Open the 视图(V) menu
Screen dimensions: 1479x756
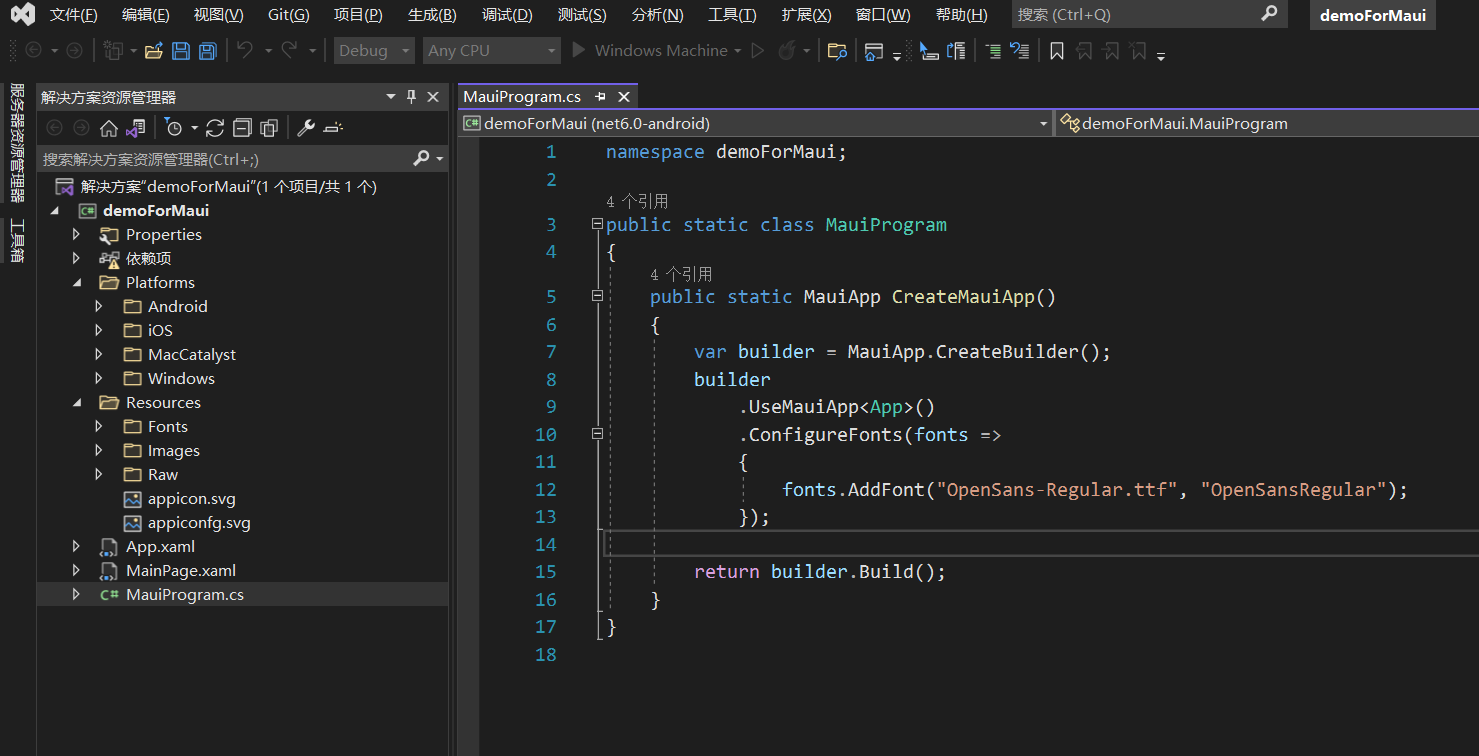click(x=218, y=15)
